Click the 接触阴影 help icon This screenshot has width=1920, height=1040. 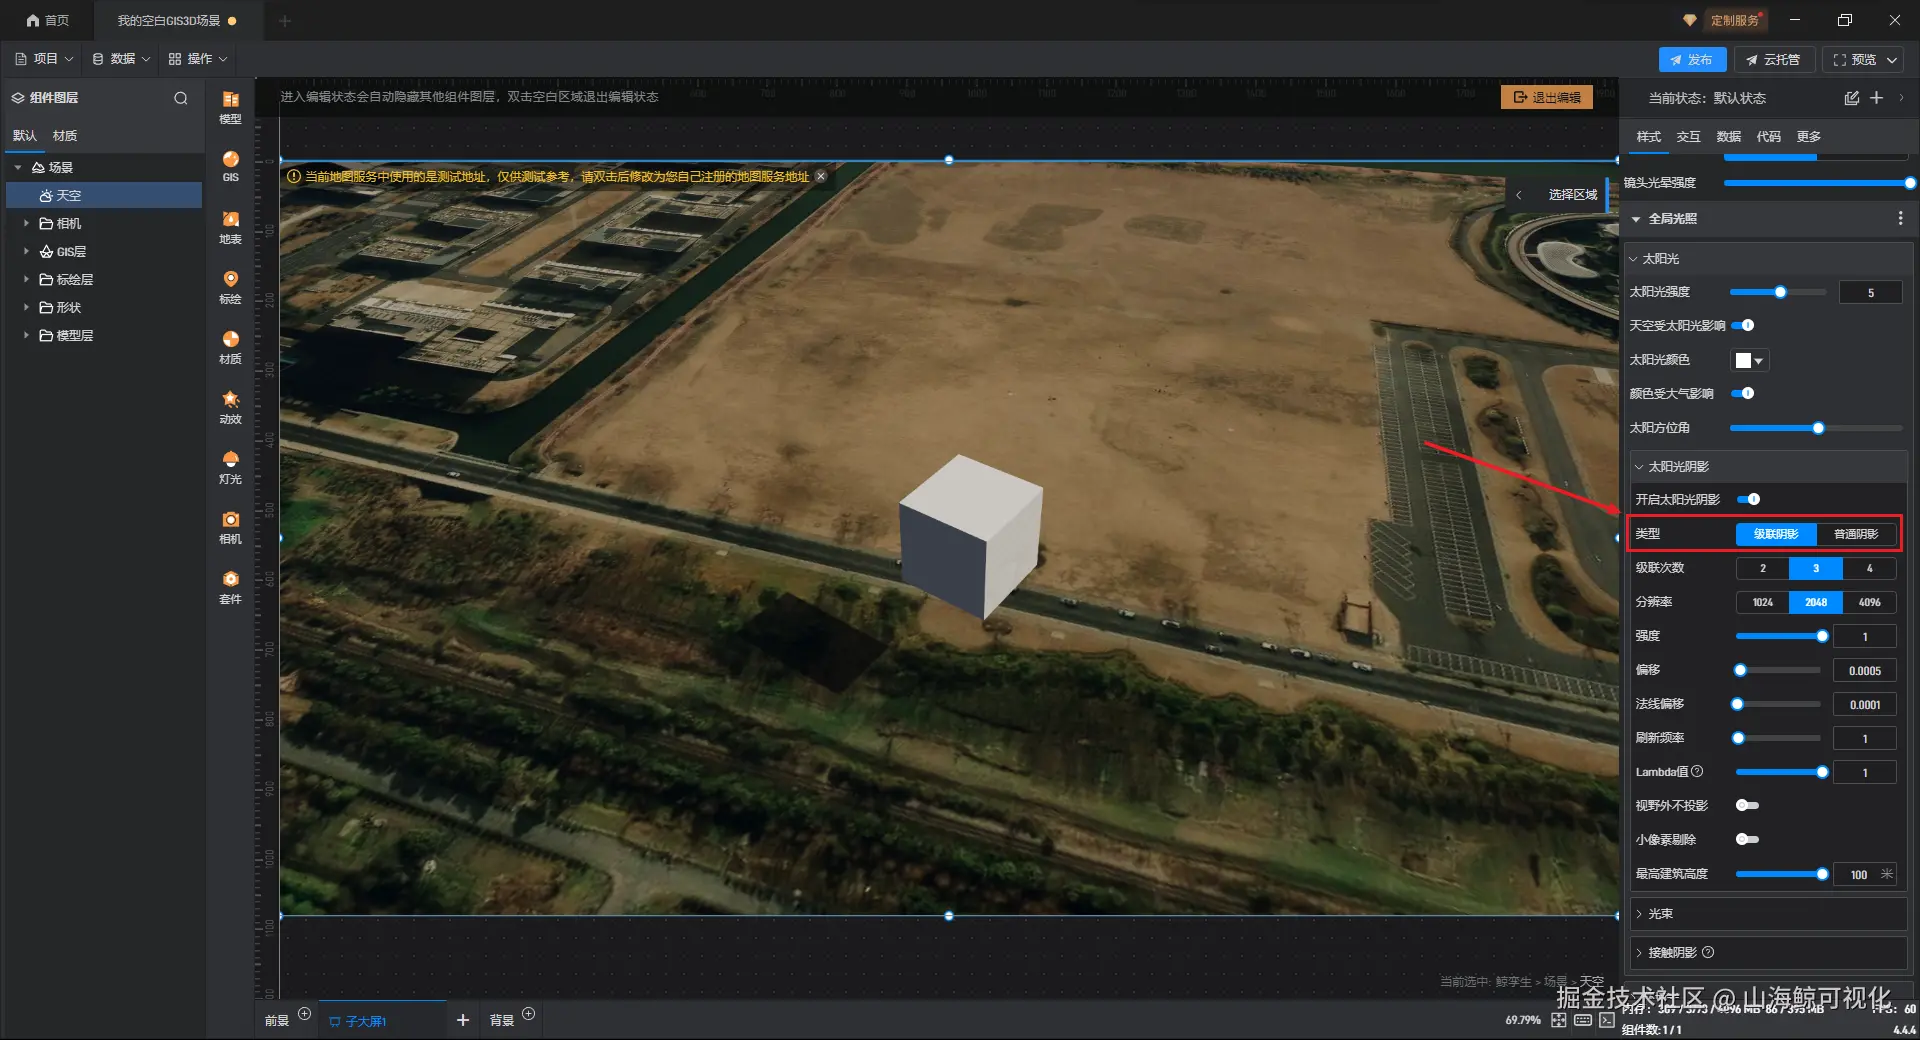(x=1708, y=952)
